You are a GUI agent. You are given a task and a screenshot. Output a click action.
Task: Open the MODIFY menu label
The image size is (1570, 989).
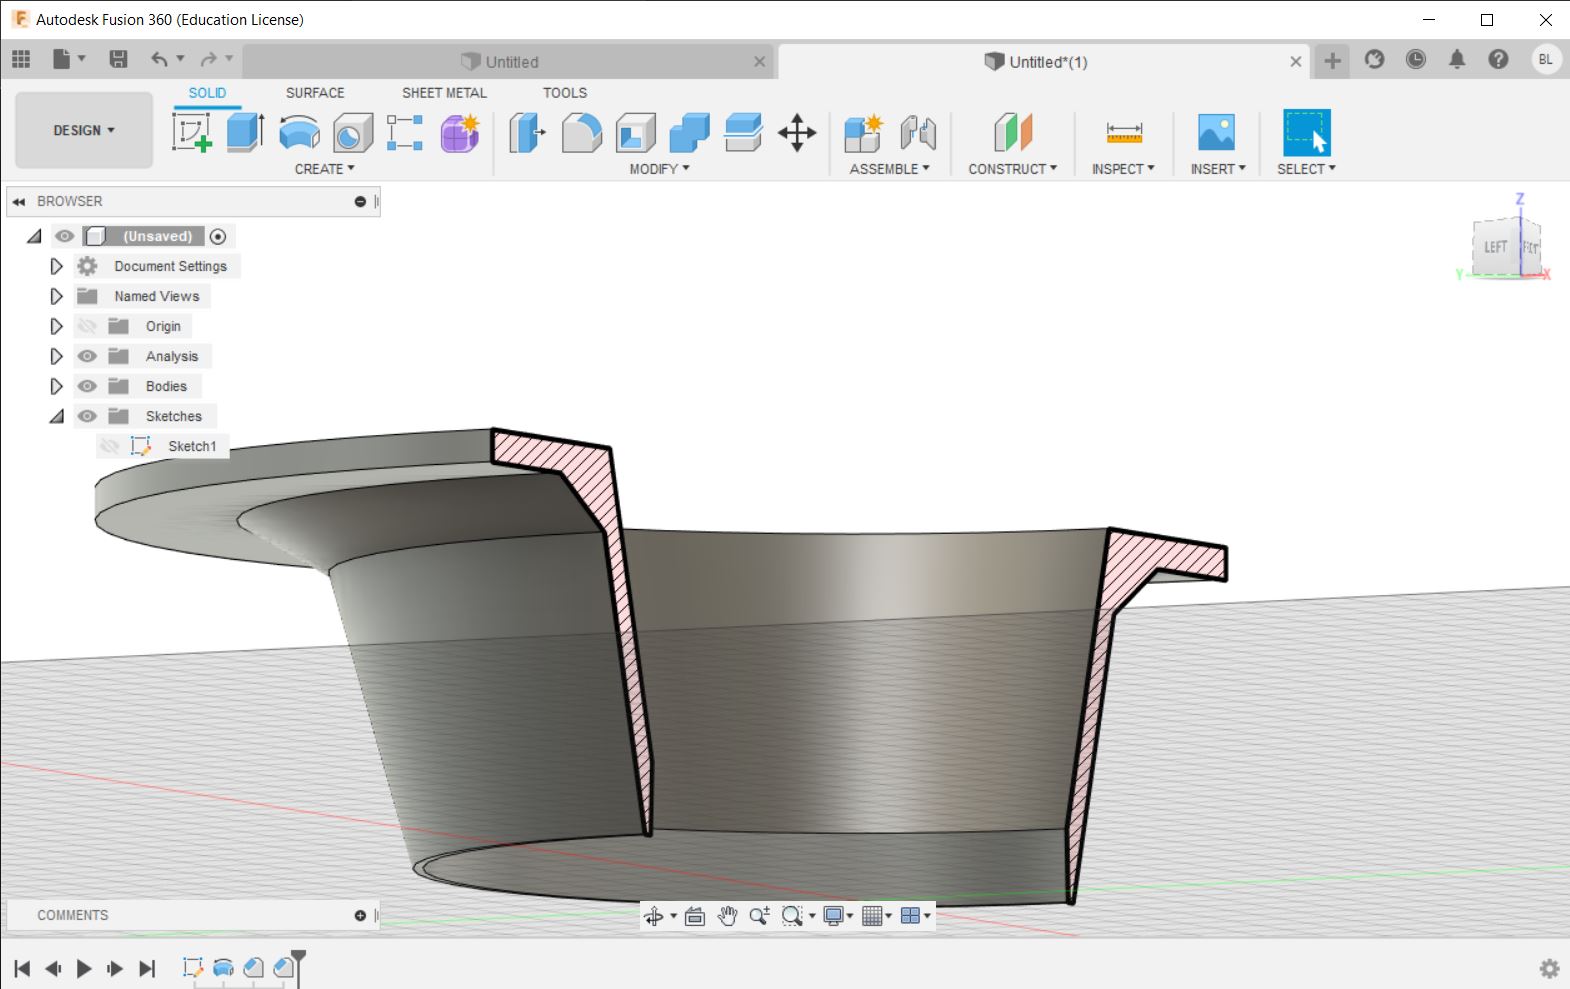click(x=659, y=169)
